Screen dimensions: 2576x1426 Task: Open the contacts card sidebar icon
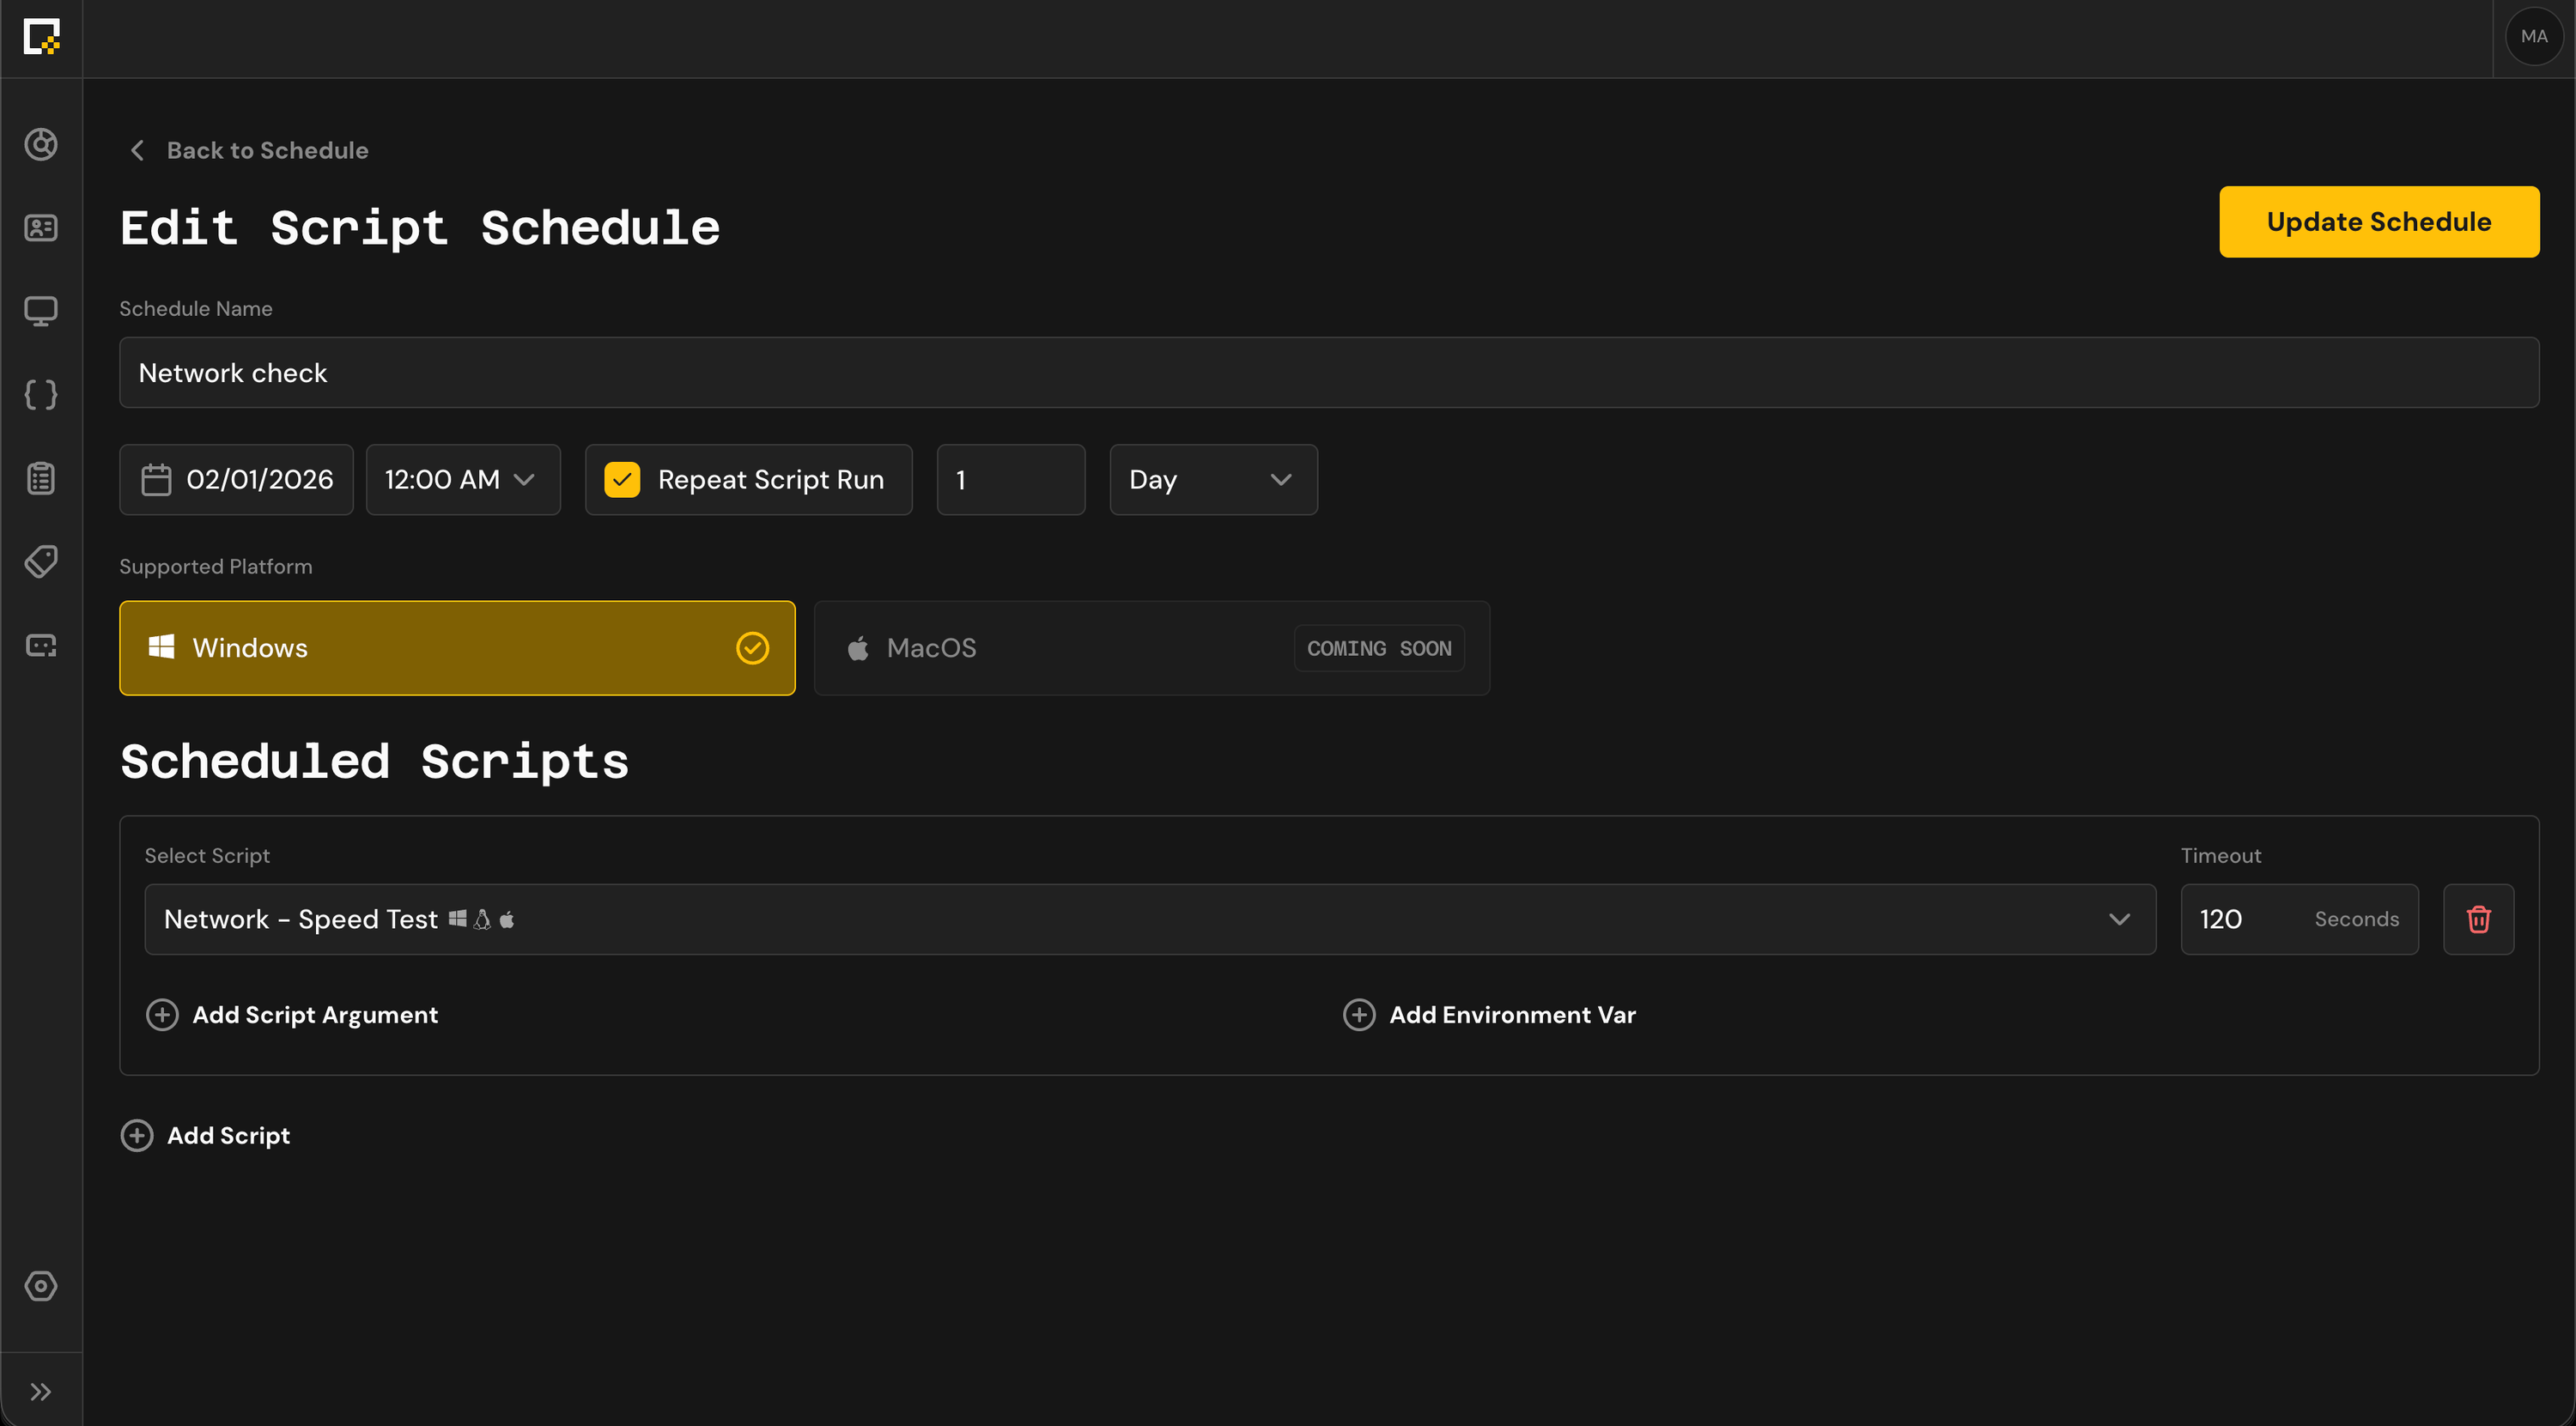point(41,228)
